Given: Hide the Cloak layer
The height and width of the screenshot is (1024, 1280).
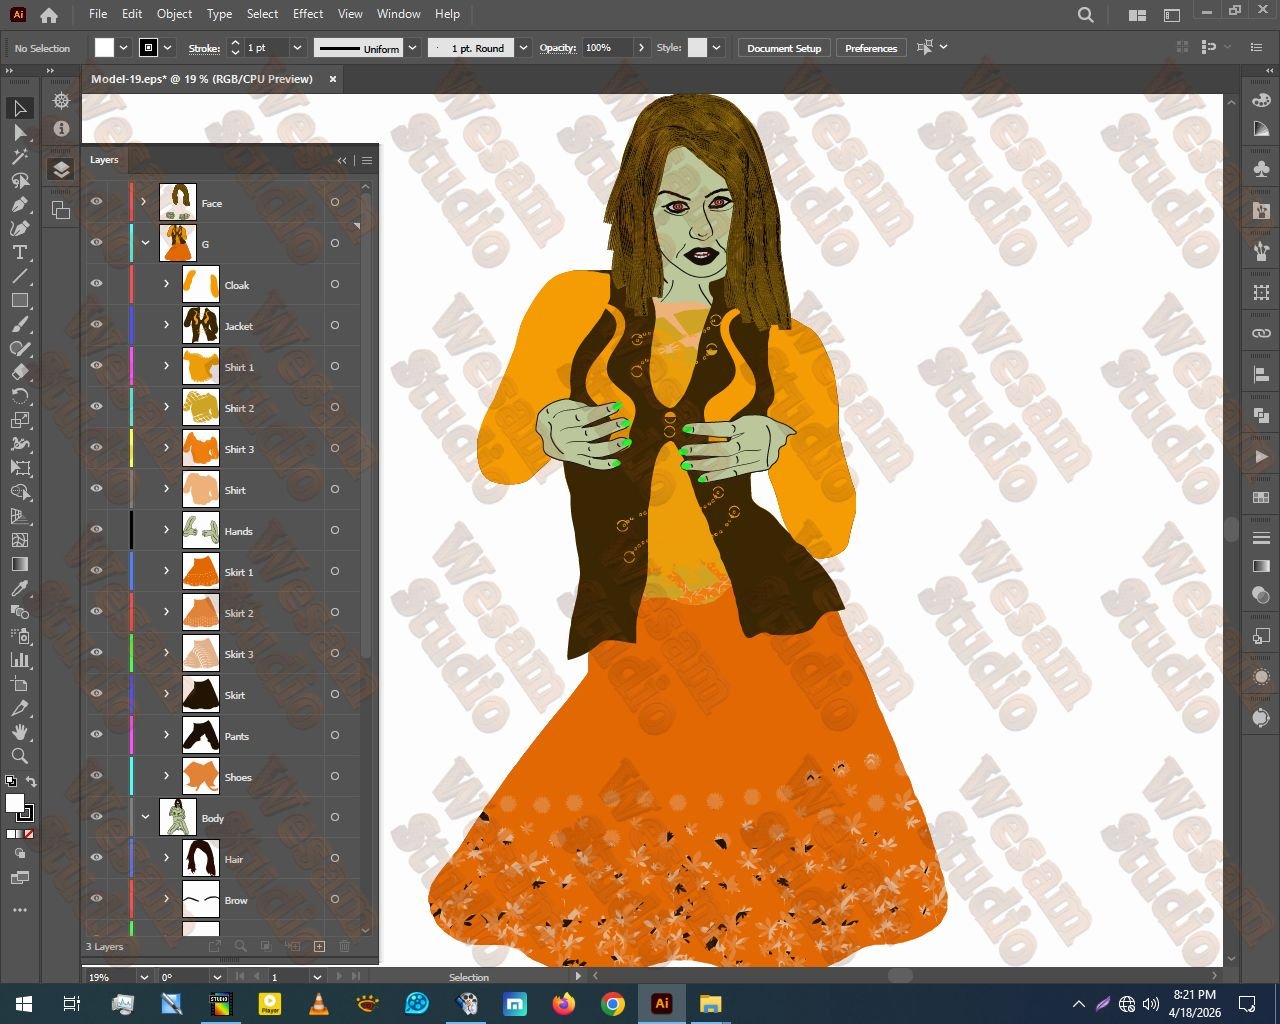Looking at the screenshot, I should [x=96, y=284].
